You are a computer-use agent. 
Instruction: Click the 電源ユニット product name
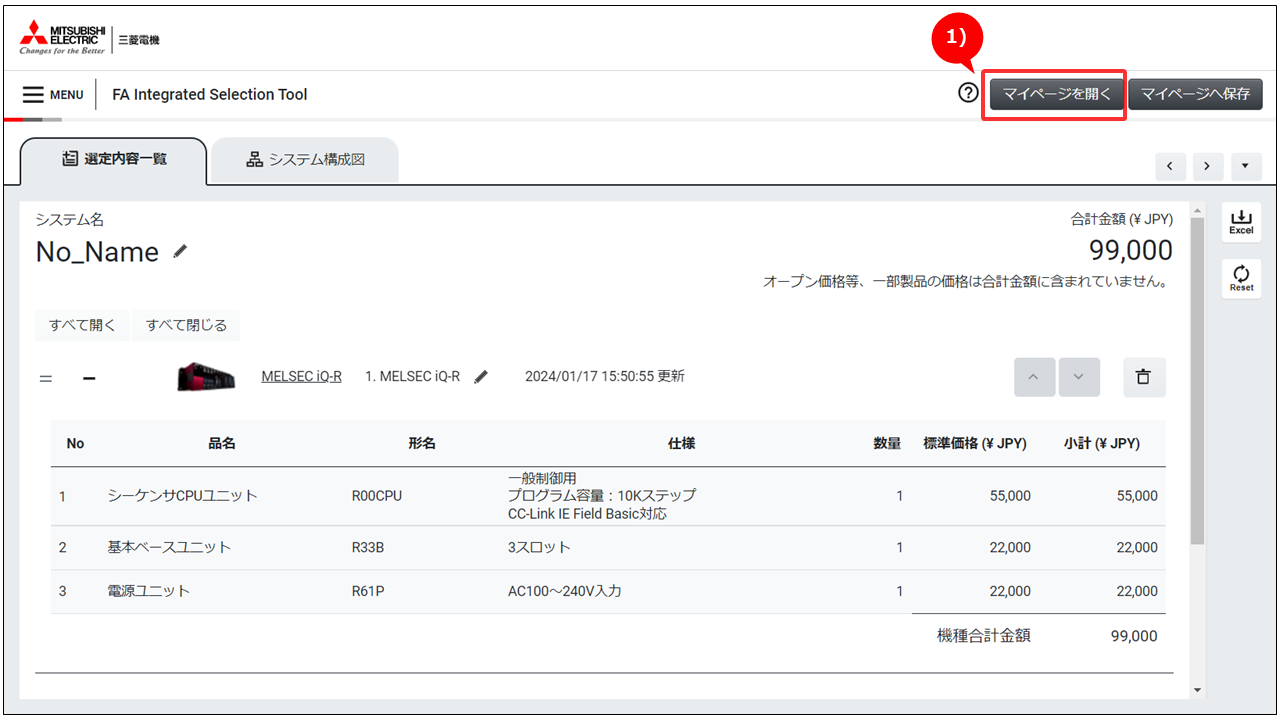click(x=148, y=592)
